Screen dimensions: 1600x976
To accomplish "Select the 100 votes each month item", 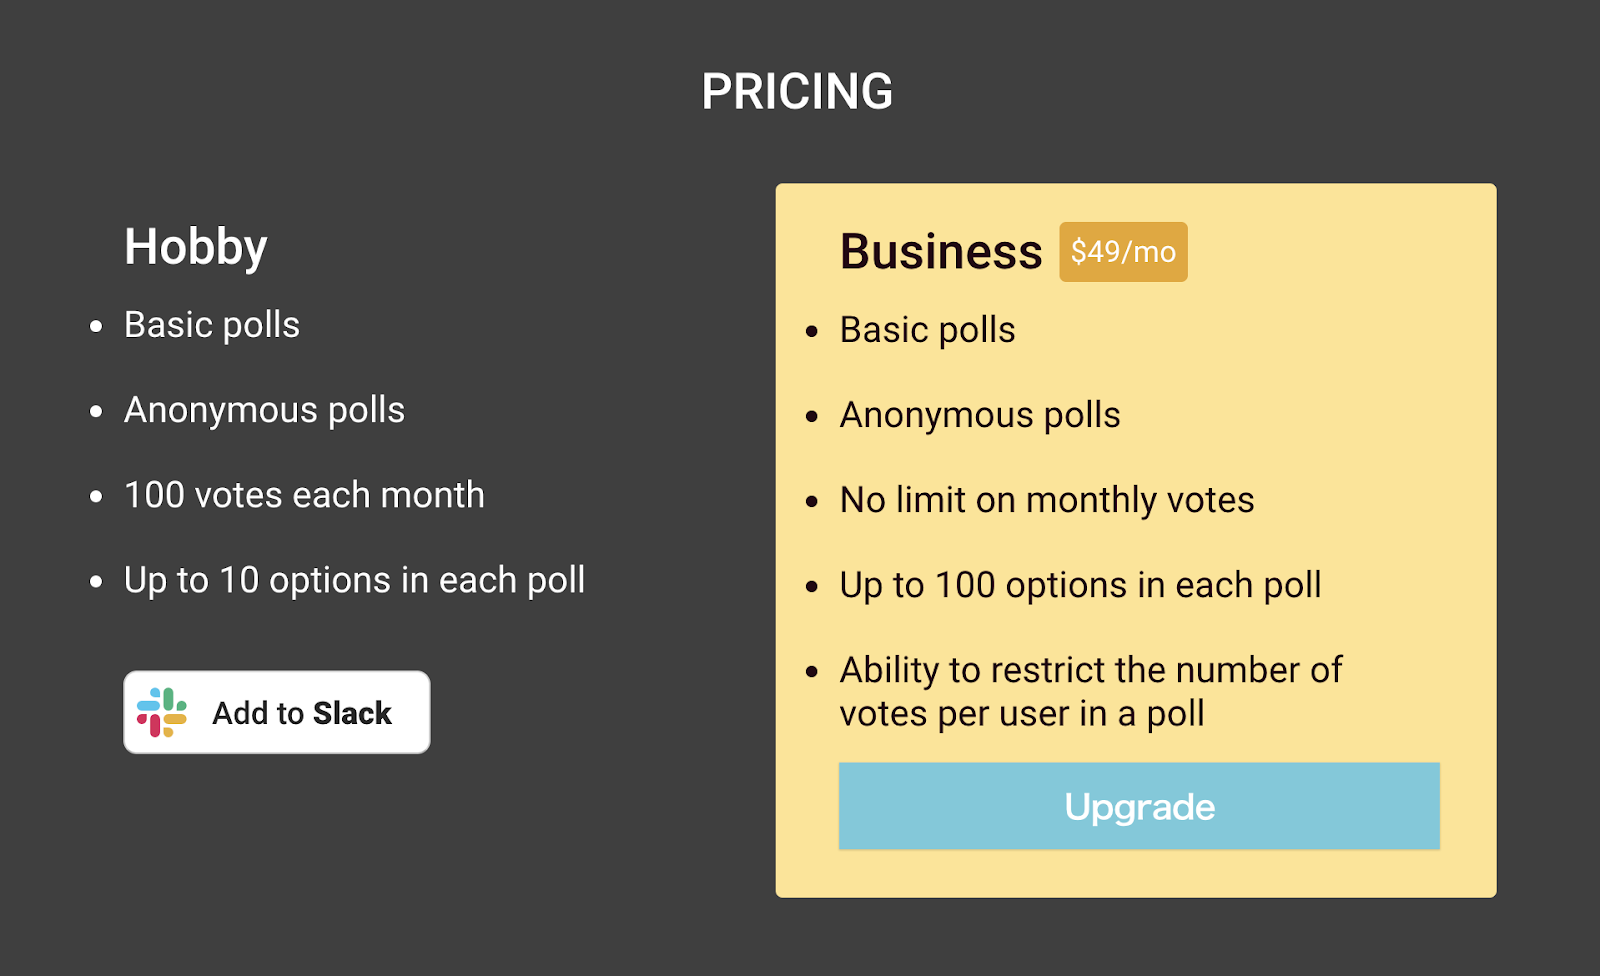I will 304,495.
